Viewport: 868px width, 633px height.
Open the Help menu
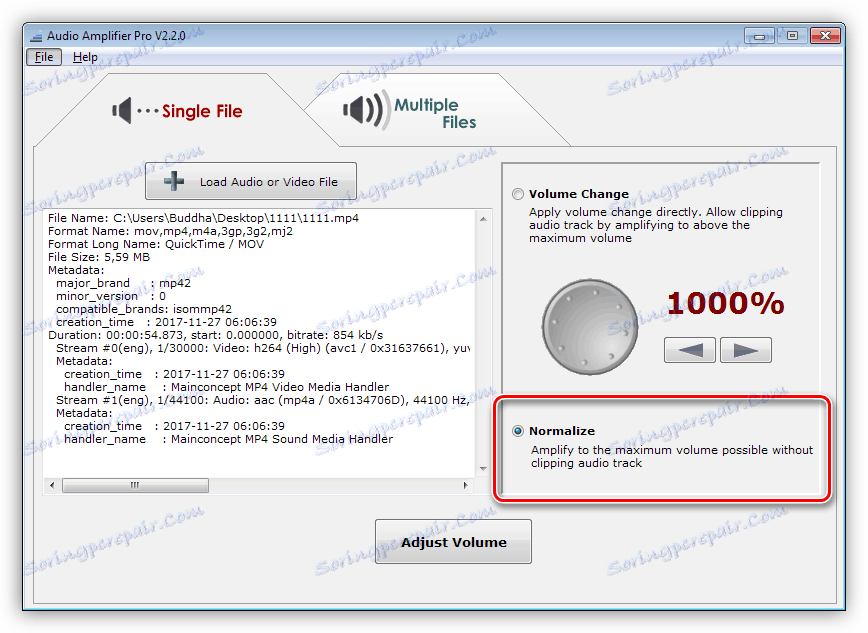[85, 57]
